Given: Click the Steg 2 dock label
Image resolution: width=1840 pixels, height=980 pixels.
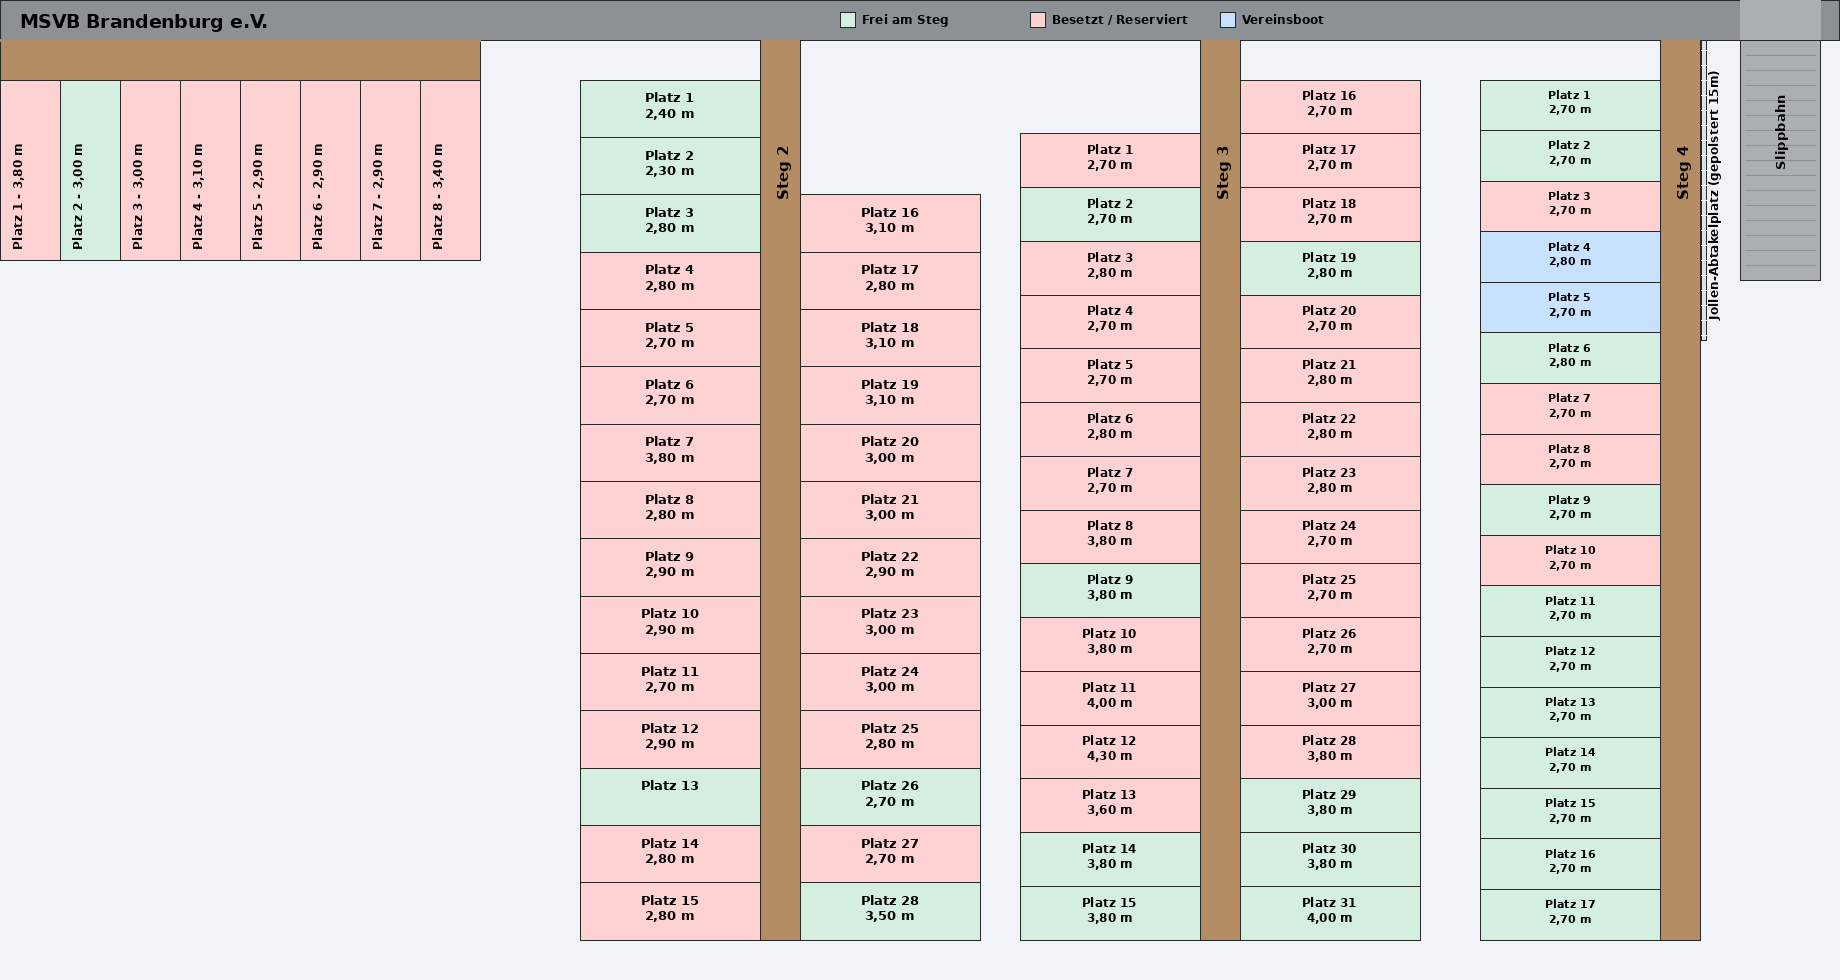Looking at the screenshot, I should (782, 172).
